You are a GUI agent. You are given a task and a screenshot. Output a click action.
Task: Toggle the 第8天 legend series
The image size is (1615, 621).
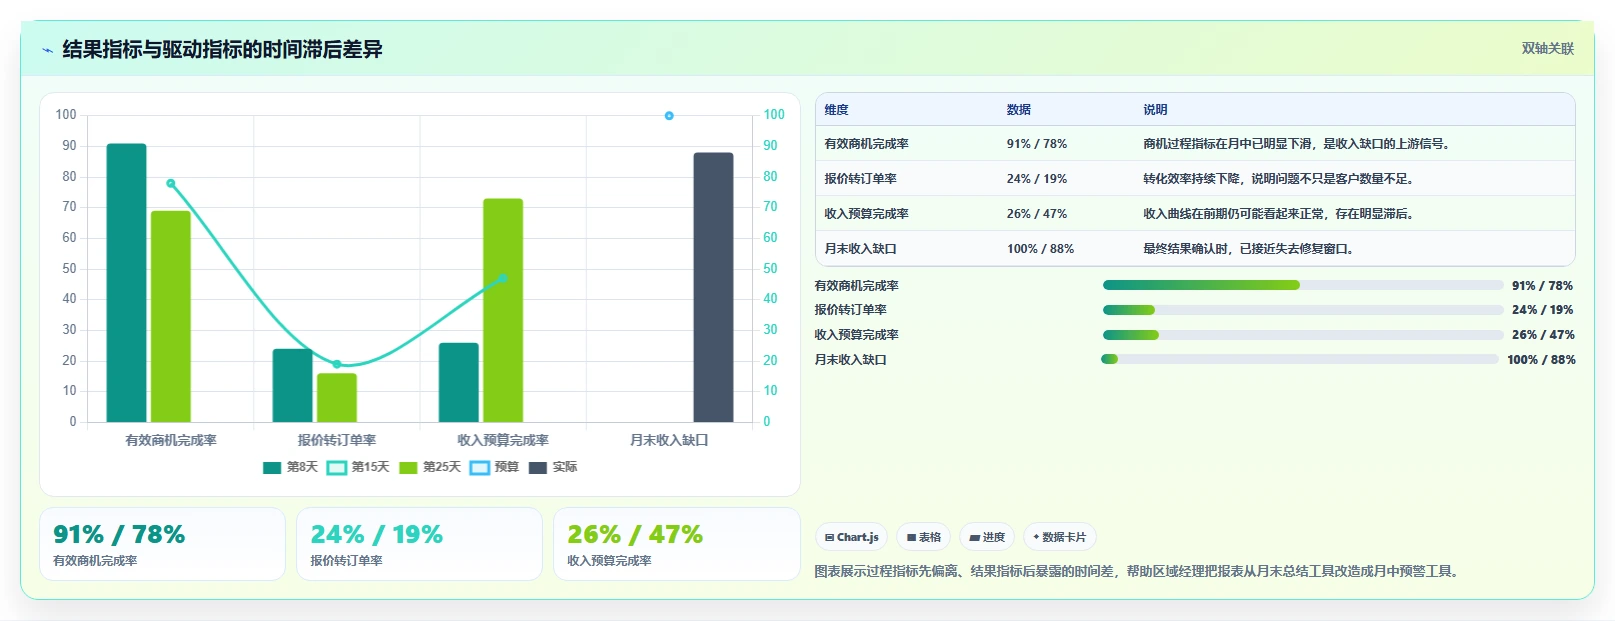(x=290, y=467)
